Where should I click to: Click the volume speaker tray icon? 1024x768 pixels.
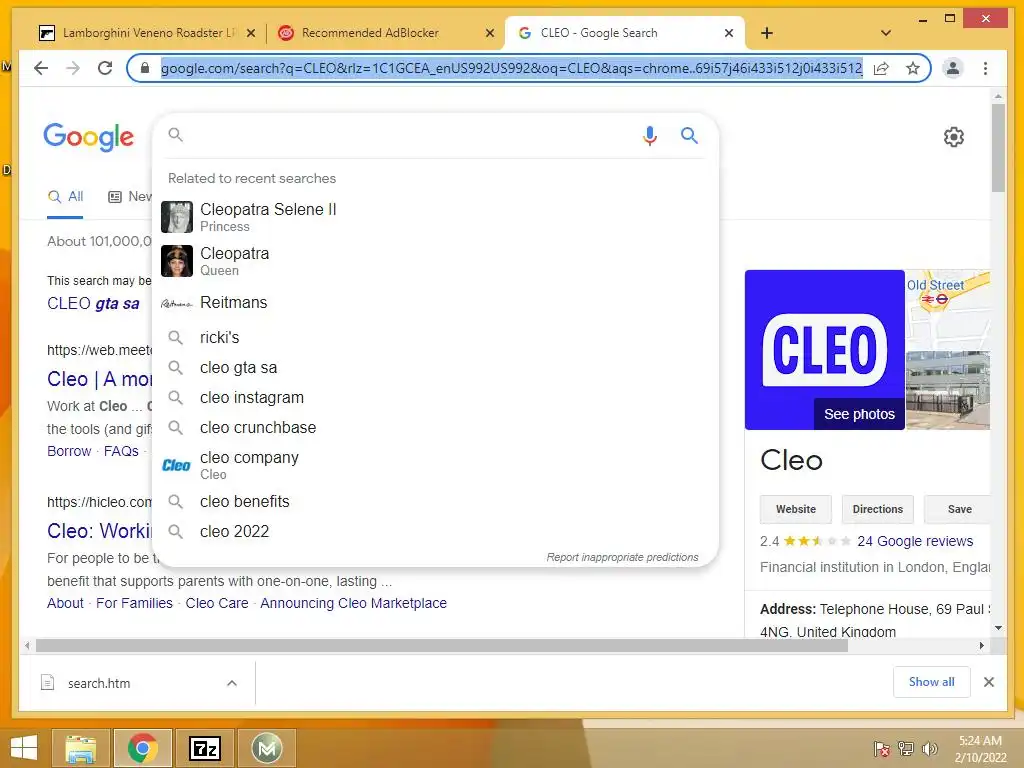point(929,749)
